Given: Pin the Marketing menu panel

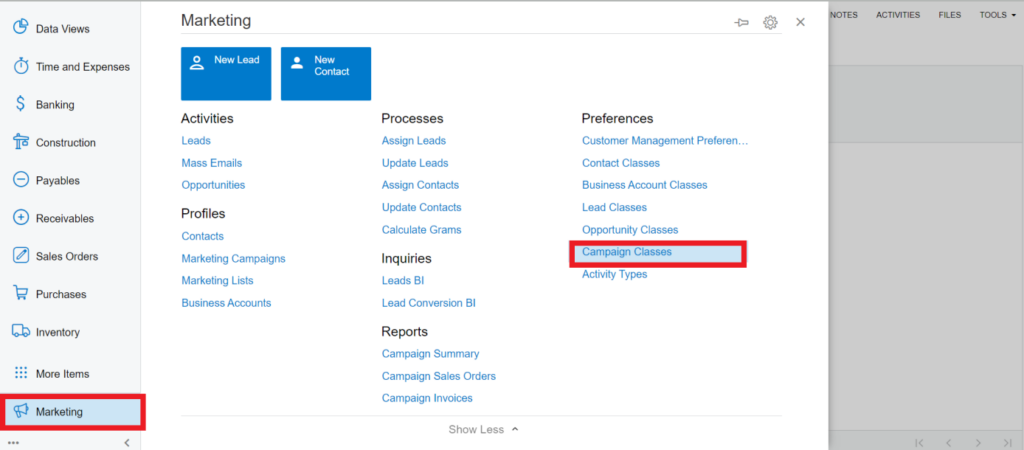Looking at the screenshot, I should tap(742, 22).
